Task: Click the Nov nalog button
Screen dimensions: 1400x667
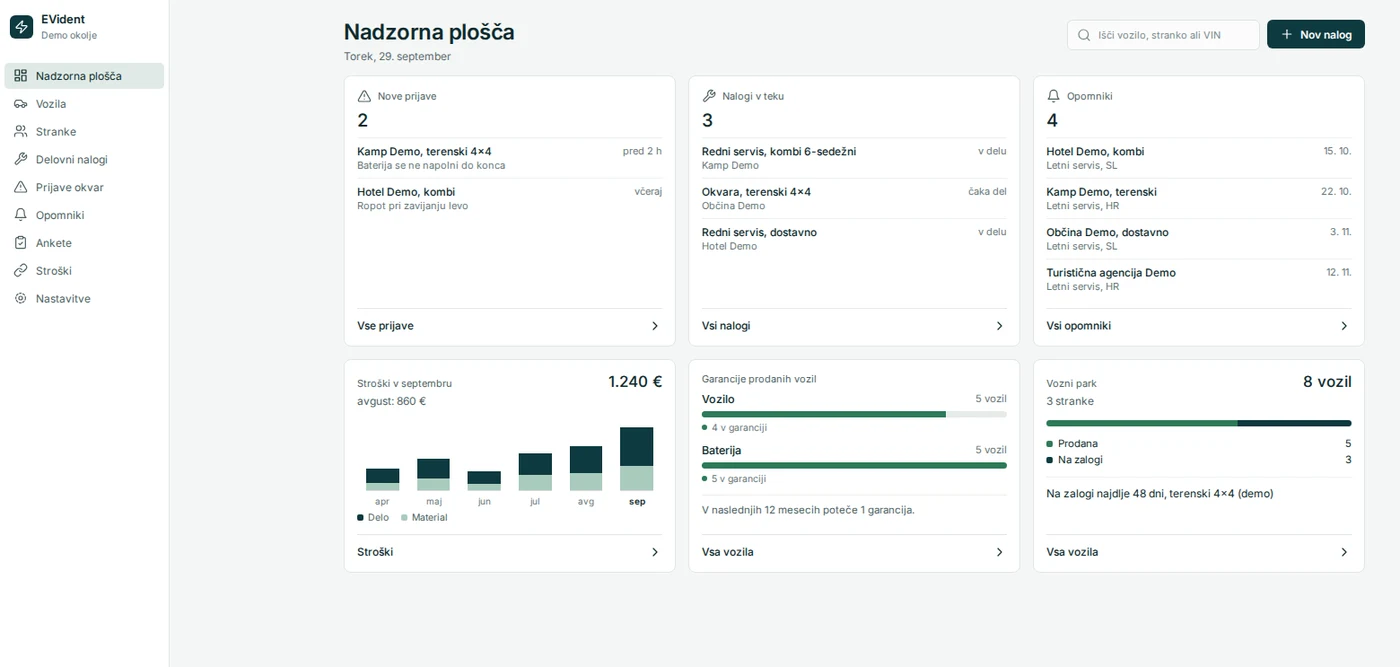Action: click(1316, 34)
